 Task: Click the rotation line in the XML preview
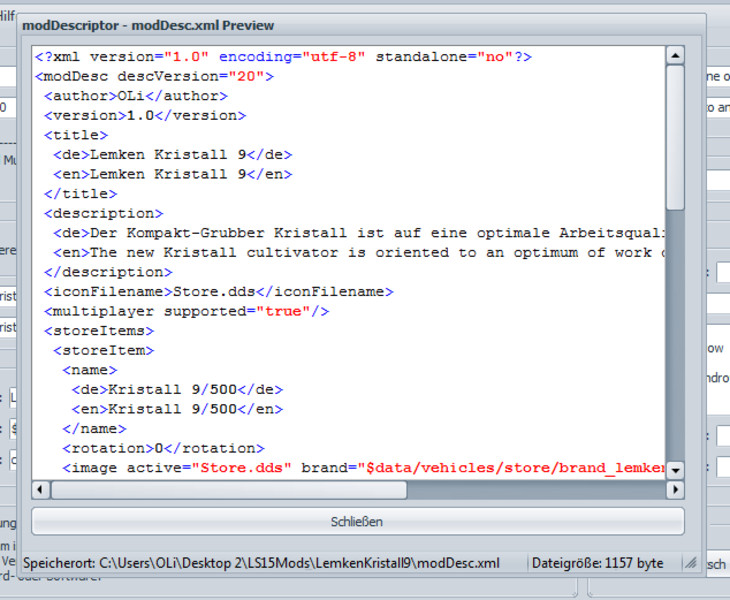point(162,448)
